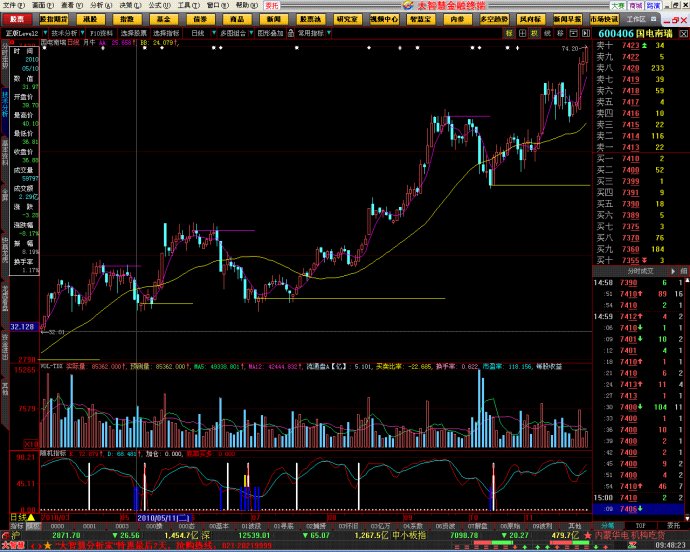Image resolution: width=690 pixels, height=552 pixels.
Task: Click the hide-side-panel arrow icon
Action: tap(586, 33)
